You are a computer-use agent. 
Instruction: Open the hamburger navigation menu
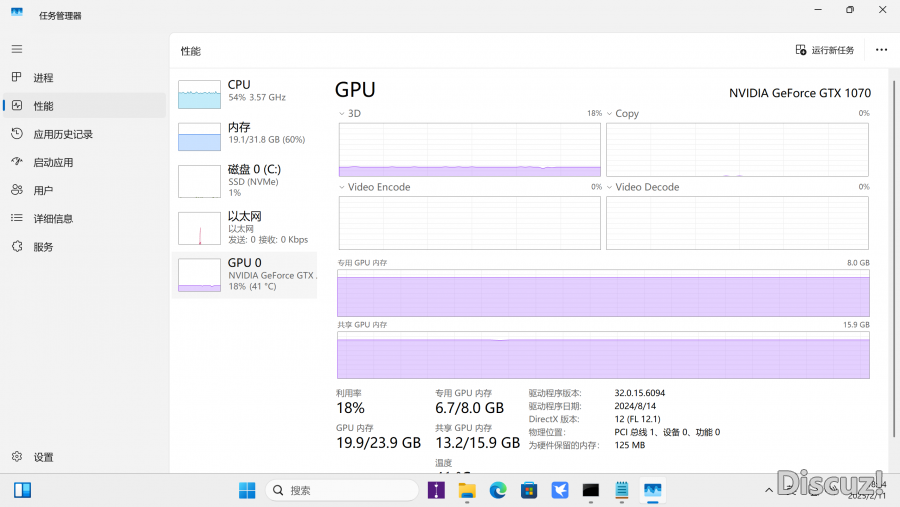tap(17, 49)
